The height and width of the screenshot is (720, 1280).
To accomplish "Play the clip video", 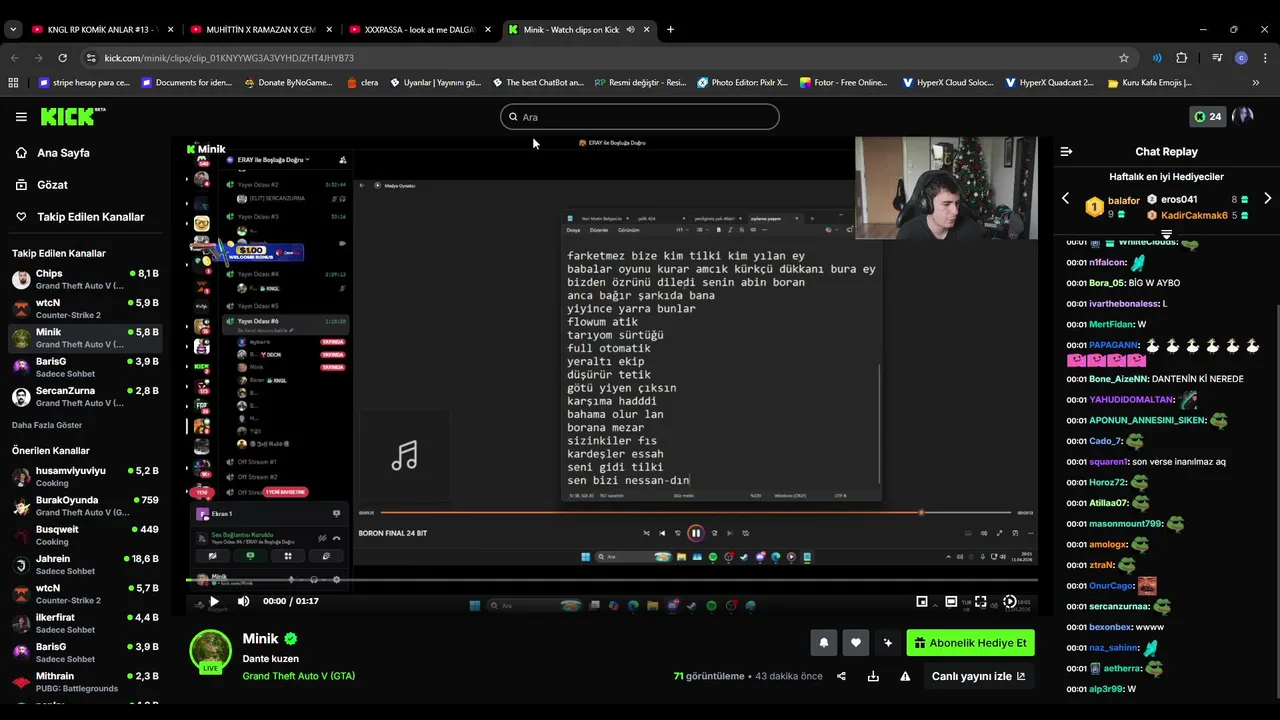I will point(213,601).
